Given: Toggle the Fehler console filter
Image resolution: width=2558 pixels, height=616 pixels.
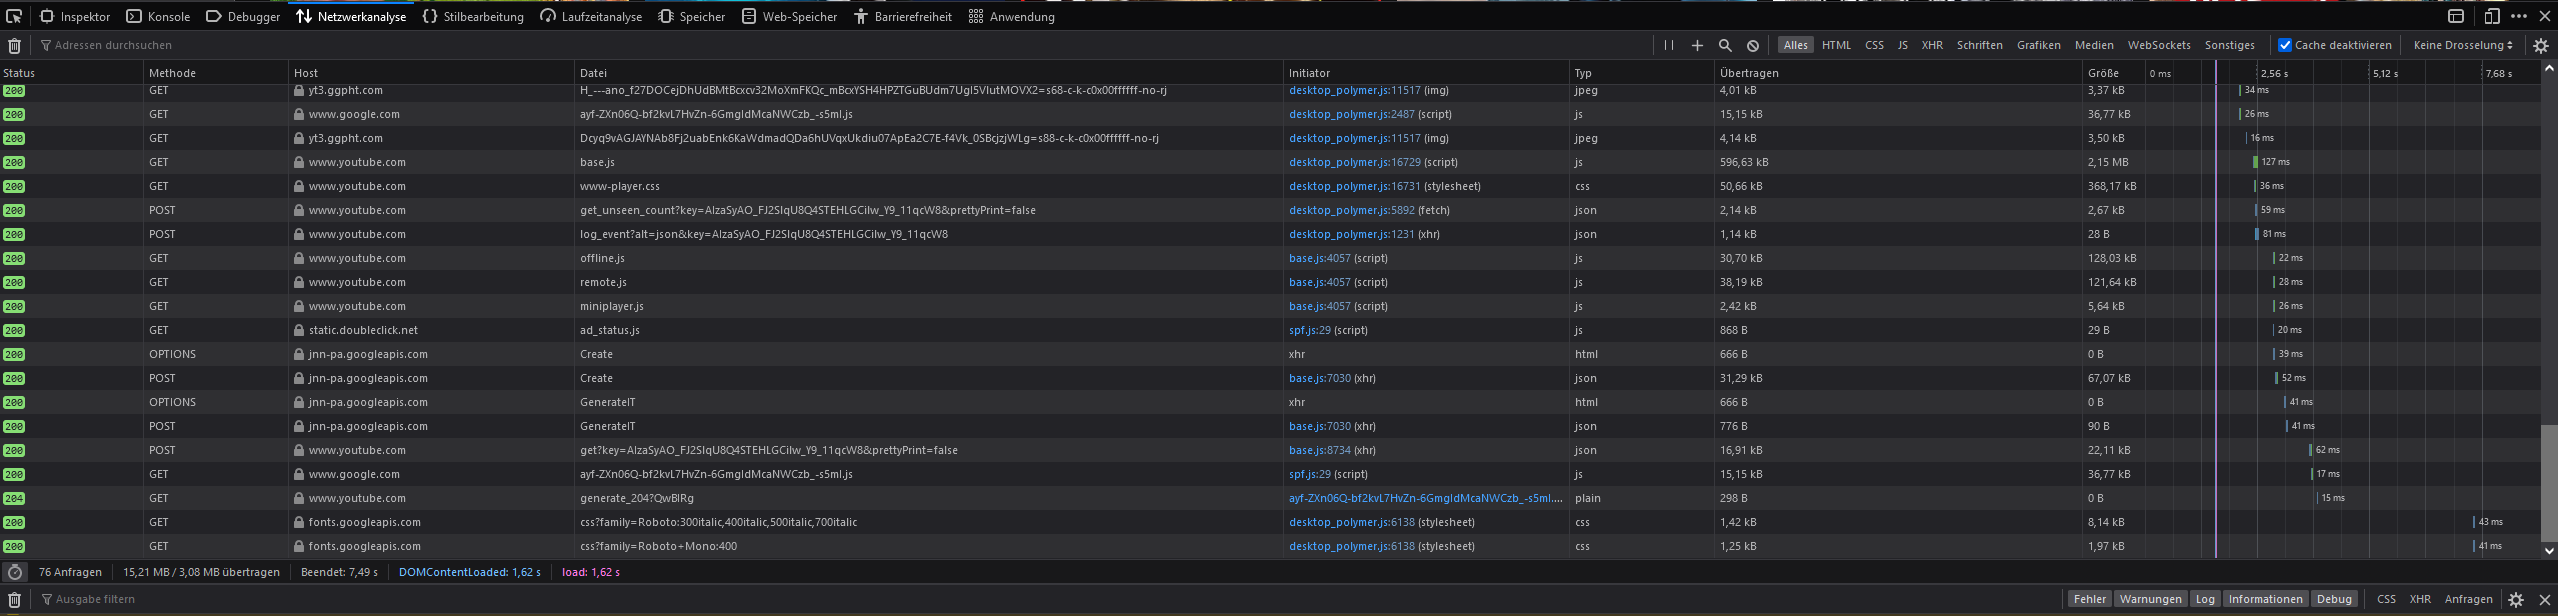Looking at the screenshot, I should [2089, 599].
